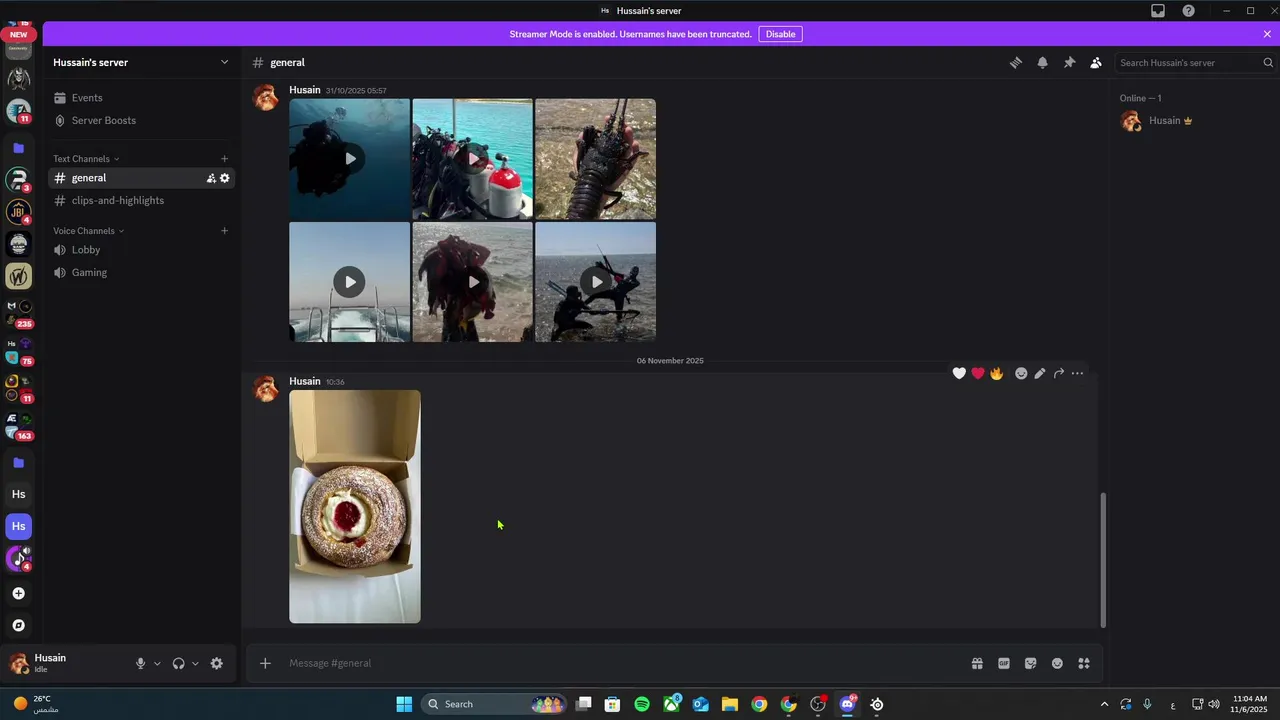The width and height of the screenshot is (1280, 720).
Task: Open the sticker picker
Action: (x=1030, y=663)
